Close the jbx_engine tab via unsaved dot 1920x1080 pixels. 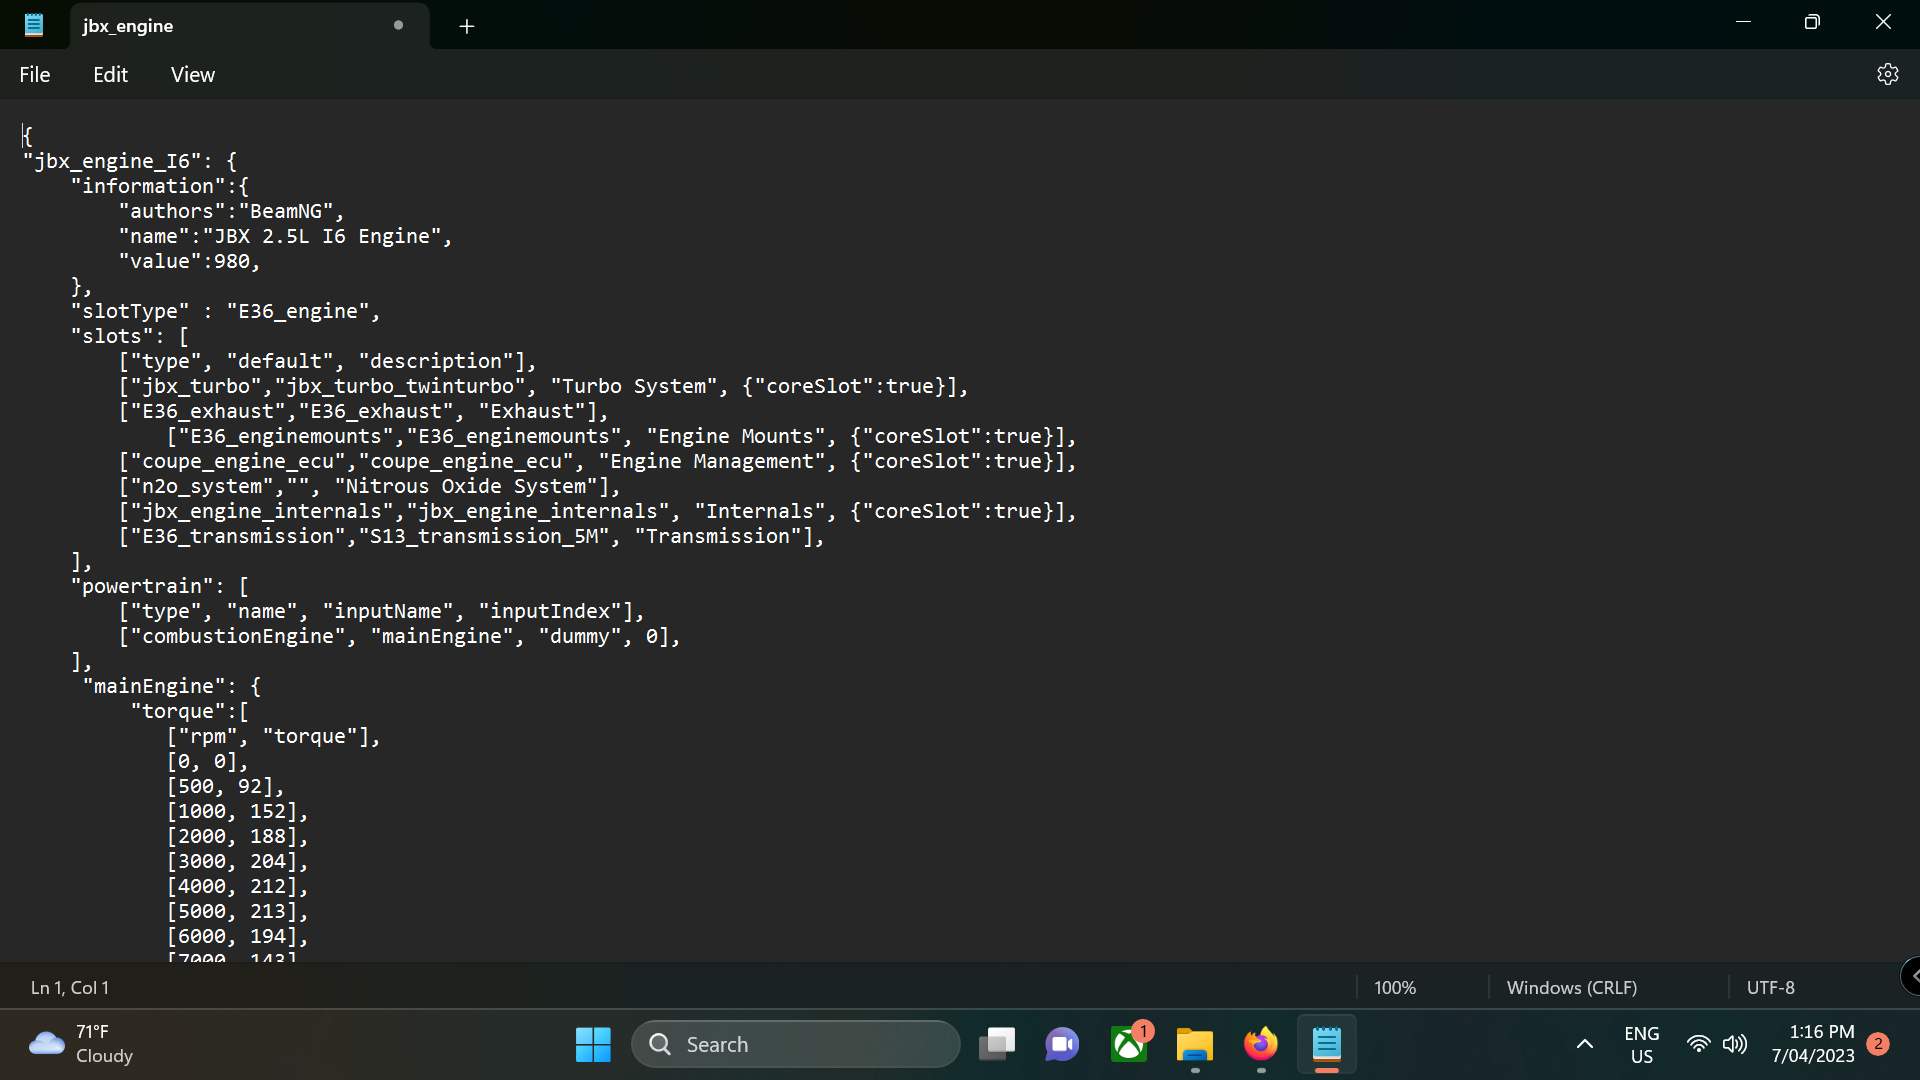point(399,25)
